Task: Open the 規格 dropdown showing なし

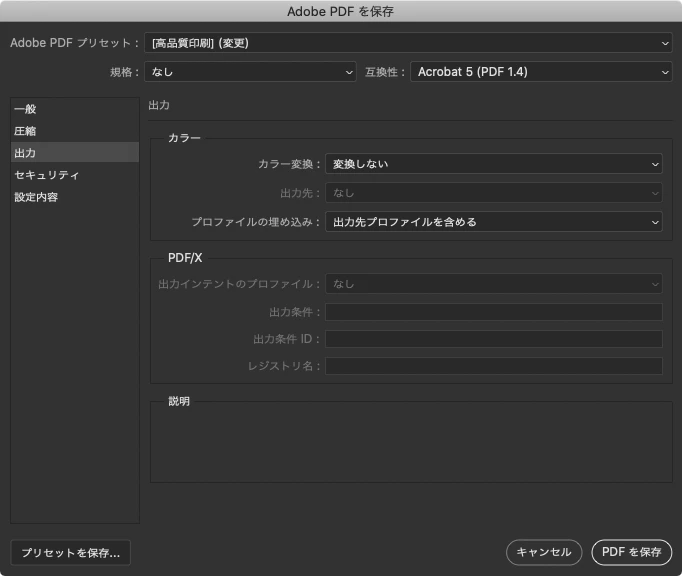Action: [x=250, y=72]
